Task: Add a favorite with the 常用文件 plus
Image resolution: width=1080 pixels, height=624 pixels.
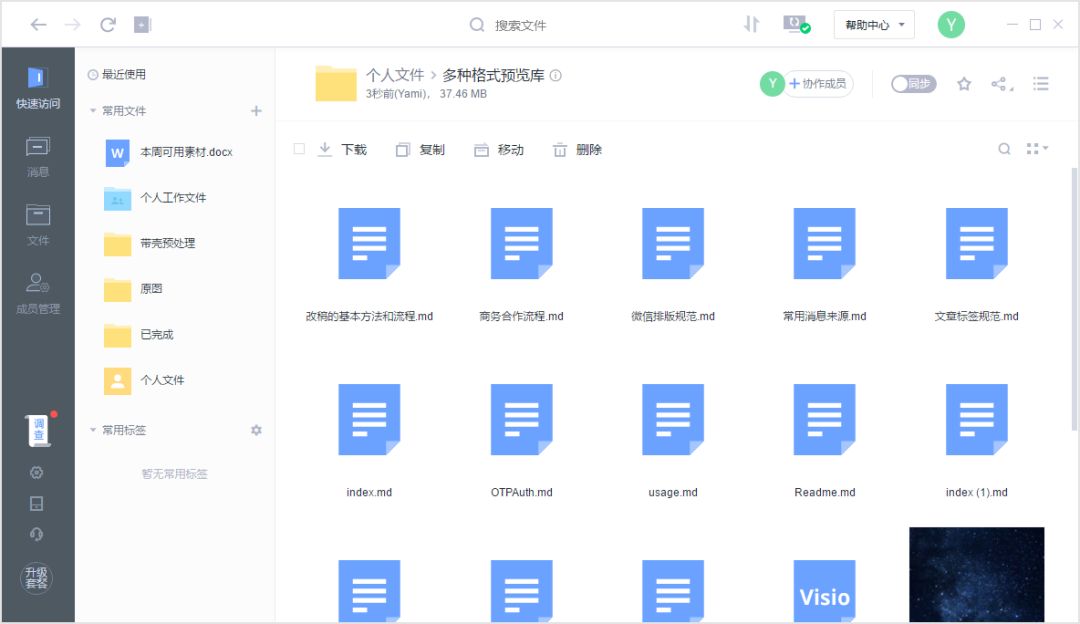Action: [256, 111]
